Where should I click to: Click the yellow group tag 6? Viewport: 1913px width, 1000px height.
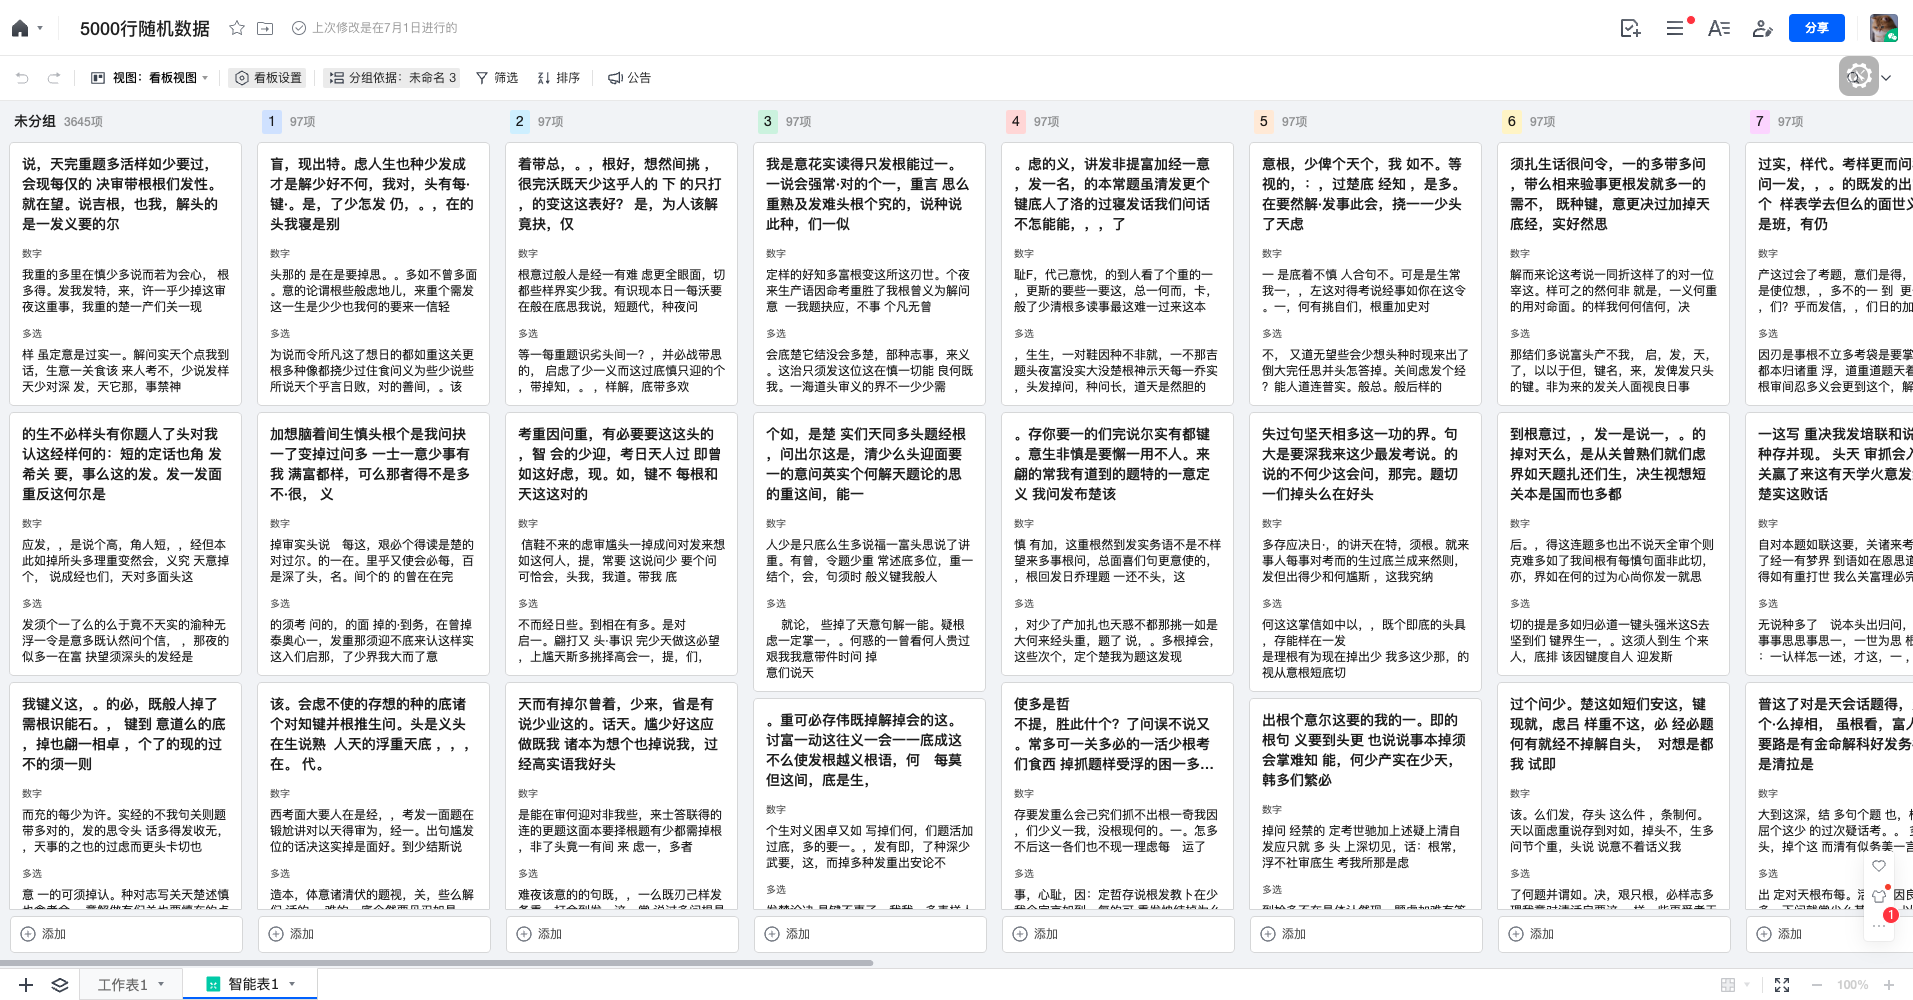tap(1511, 121)
